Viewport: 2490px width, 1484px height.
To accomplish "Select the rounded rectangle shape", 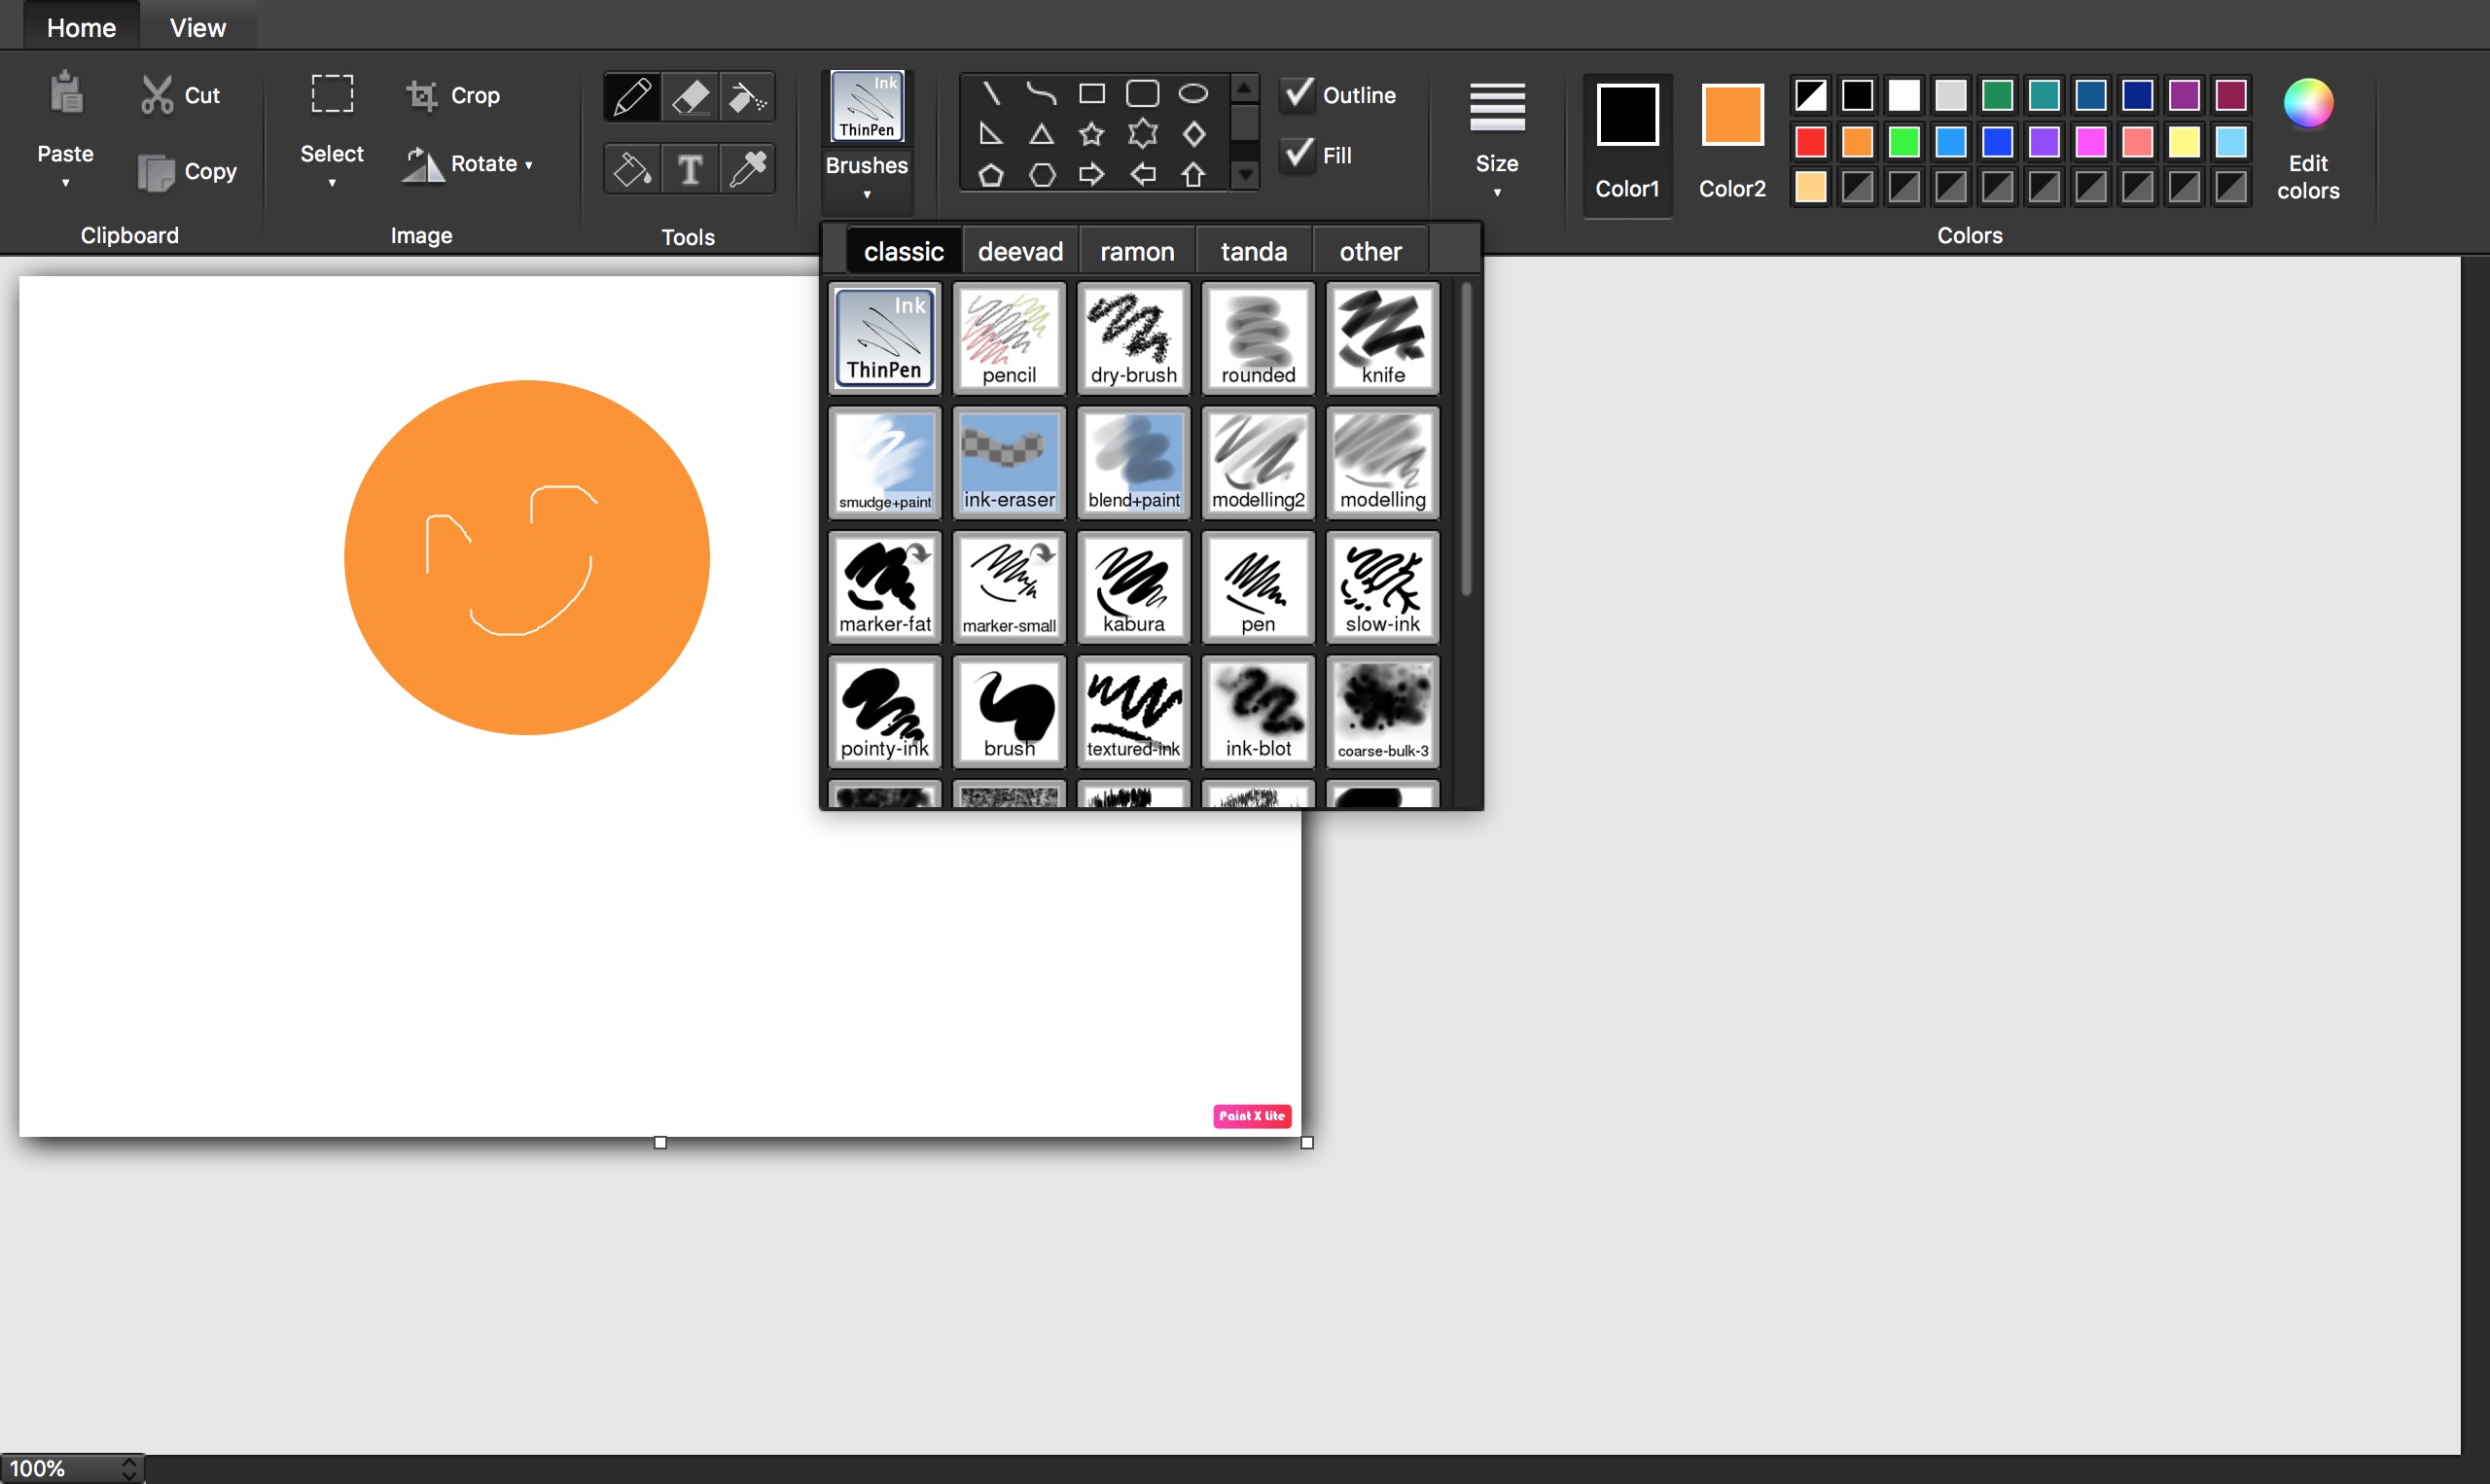I will click(x=1142, y=93).
